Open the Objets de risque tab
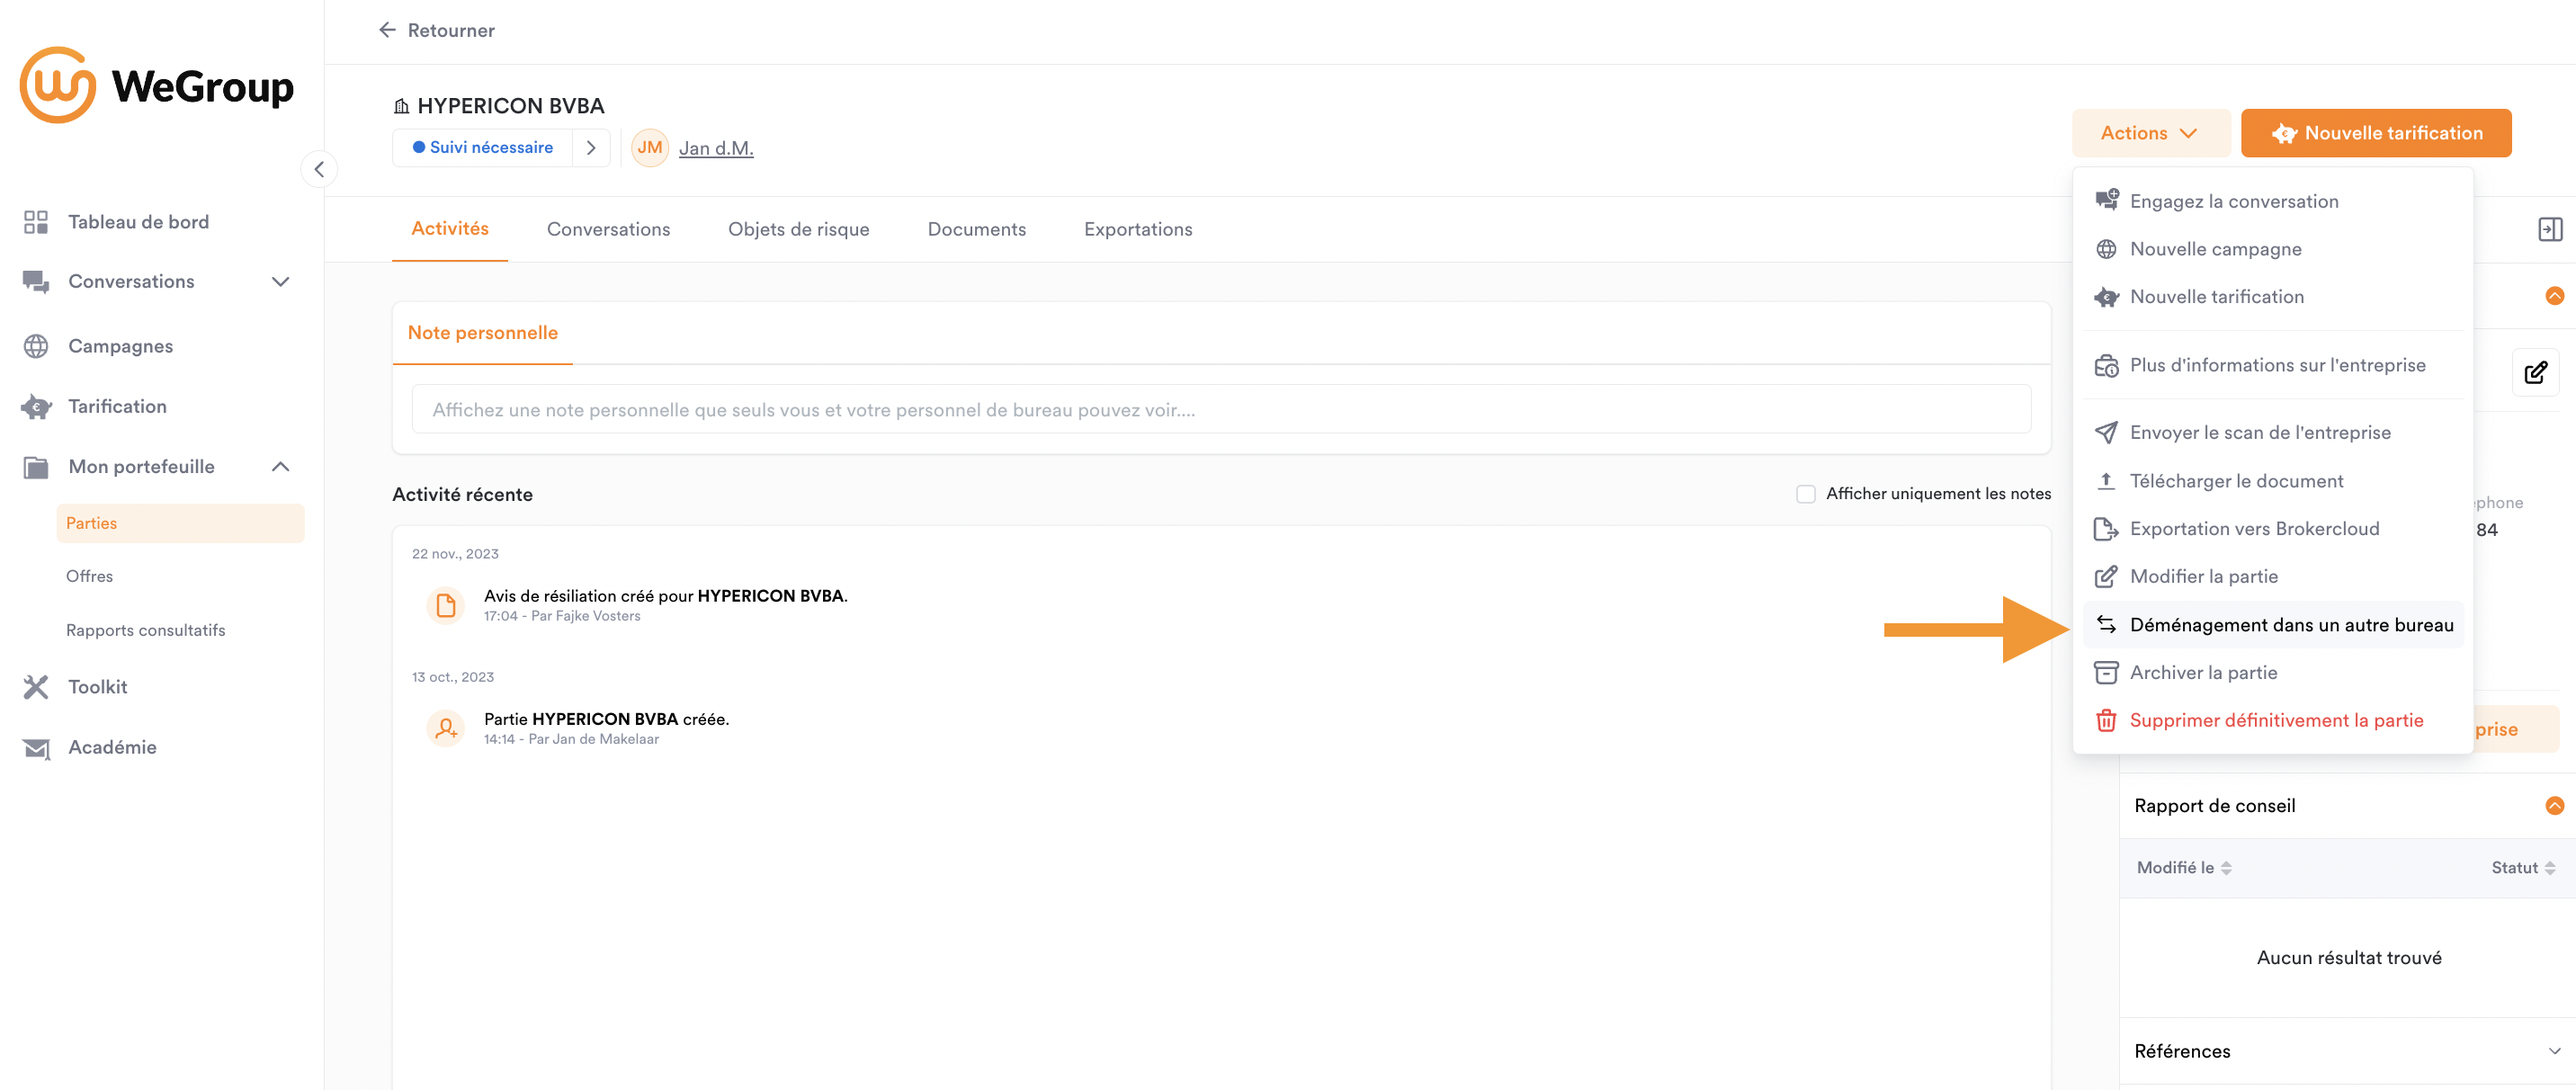This screenshot has width=2576, height=1090. click(798, 230)
